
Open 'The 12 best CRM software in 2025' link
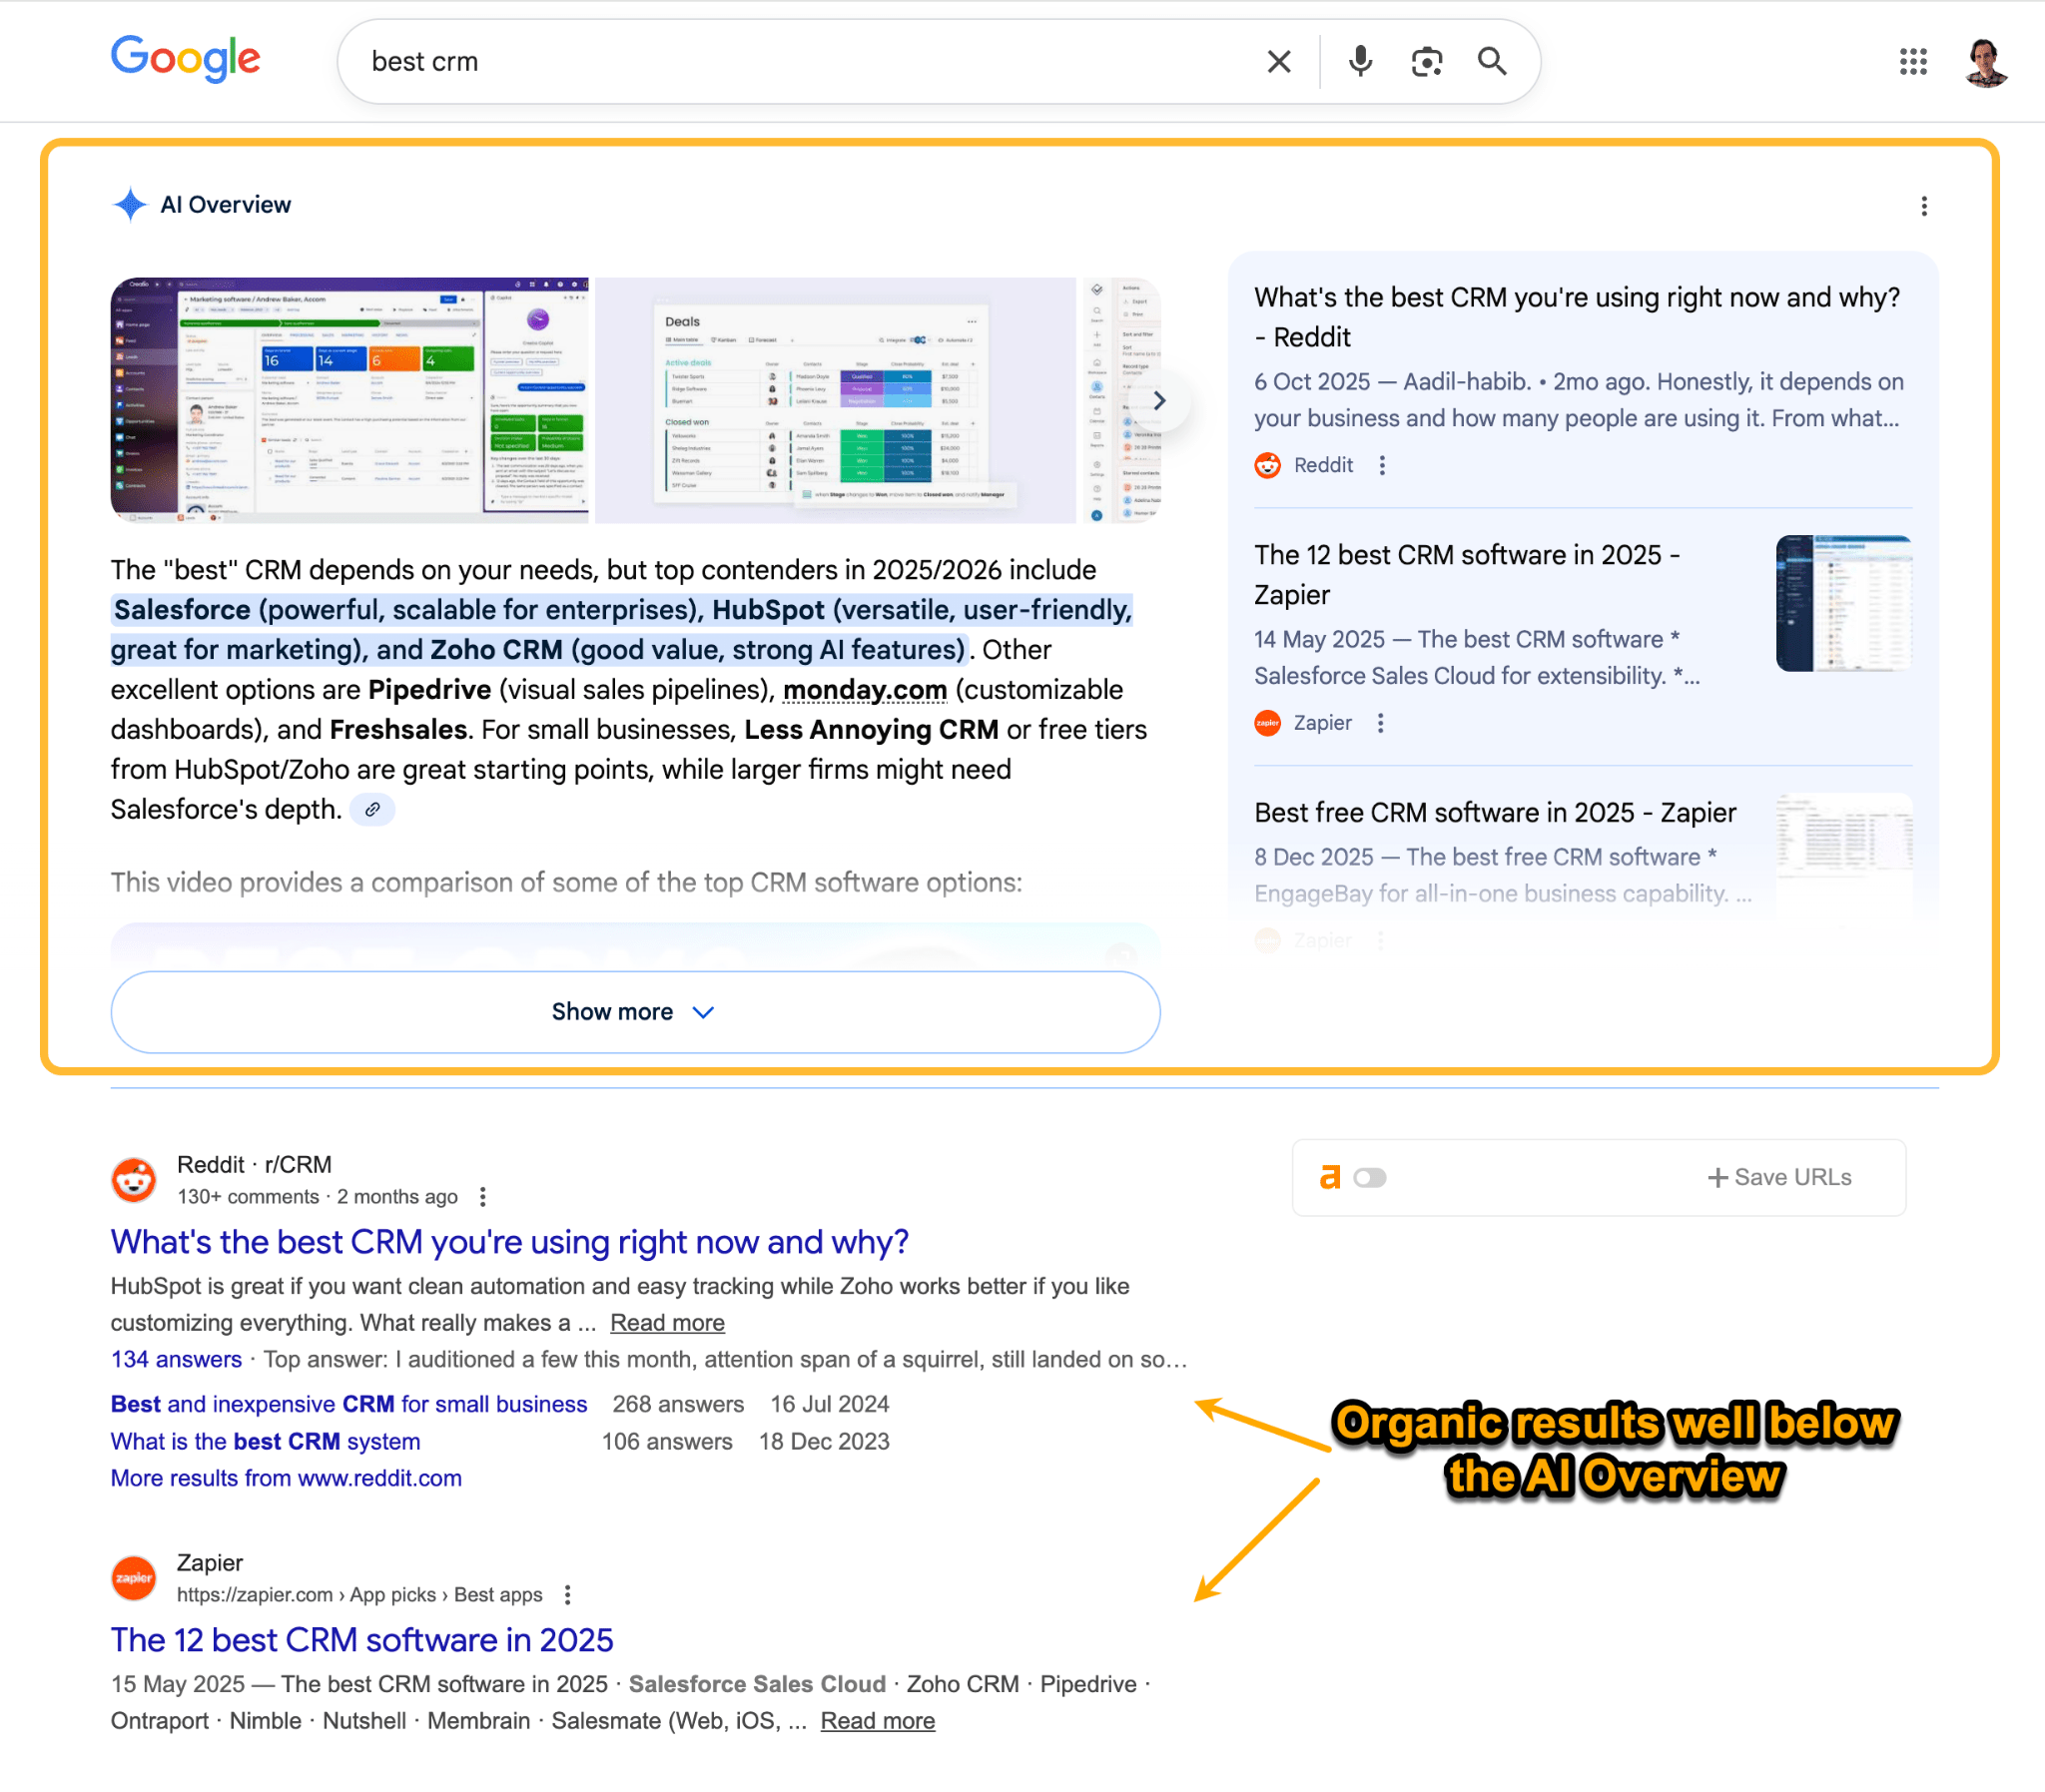[x=361, y=1640]
